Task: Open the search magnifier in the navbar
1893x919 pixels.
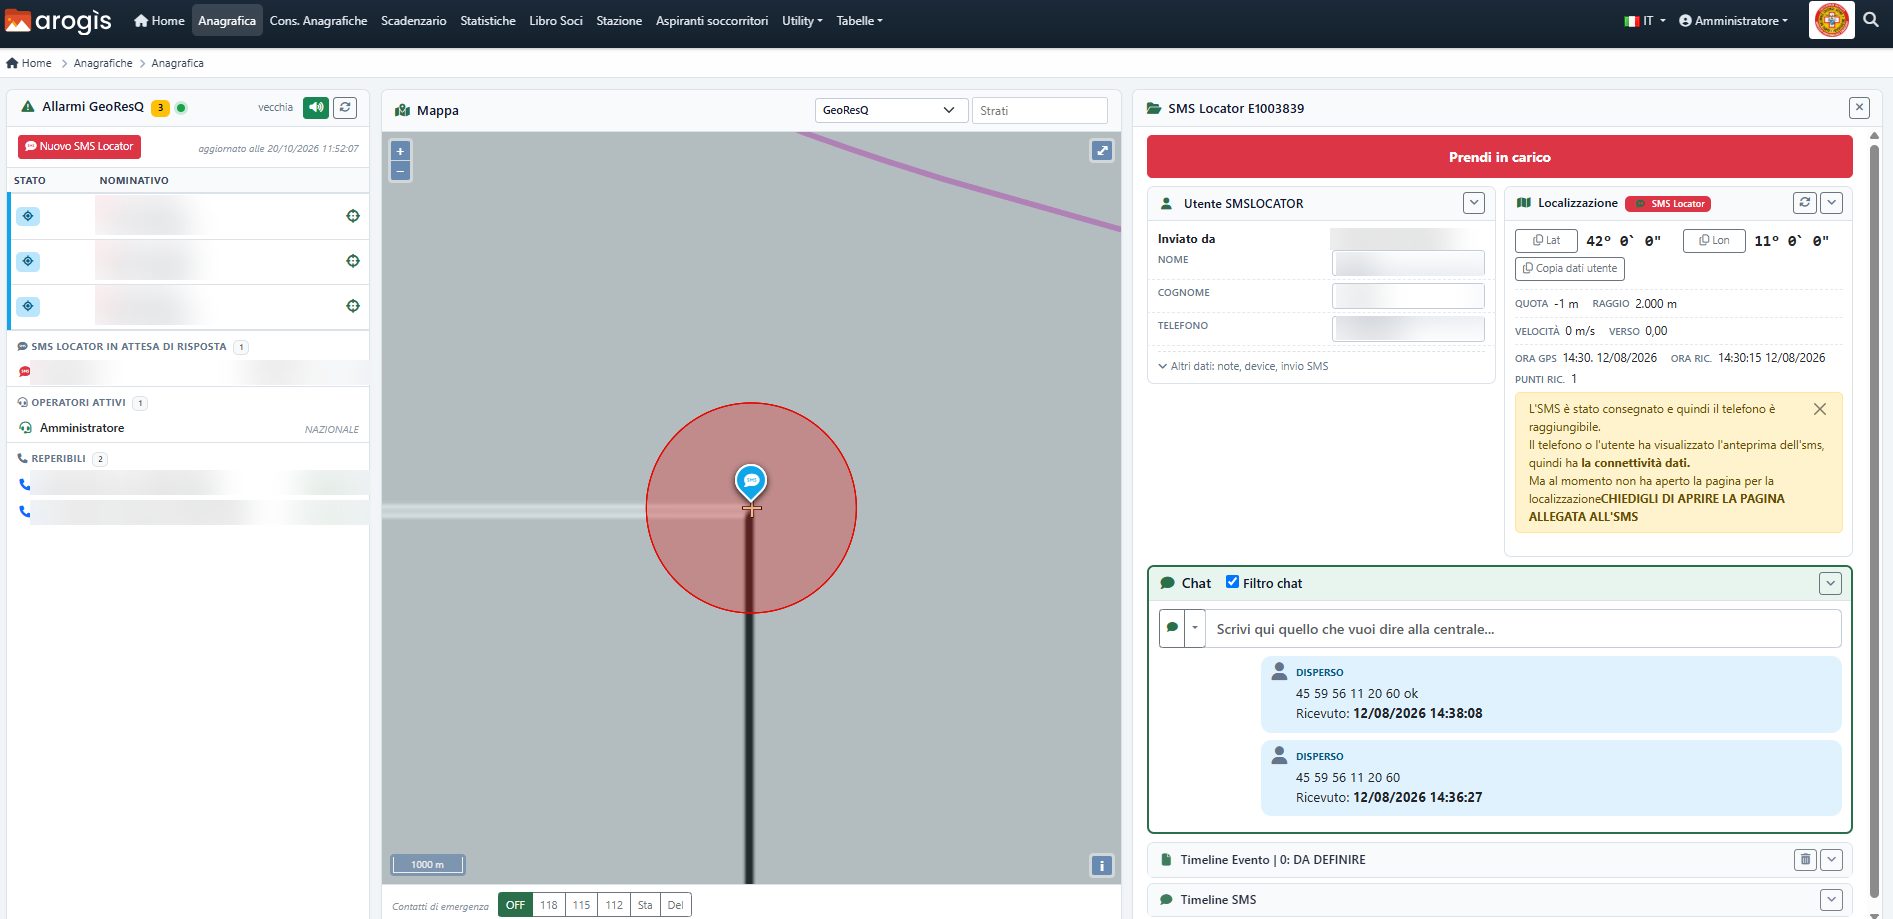Action: click(x=1871, y=20)
